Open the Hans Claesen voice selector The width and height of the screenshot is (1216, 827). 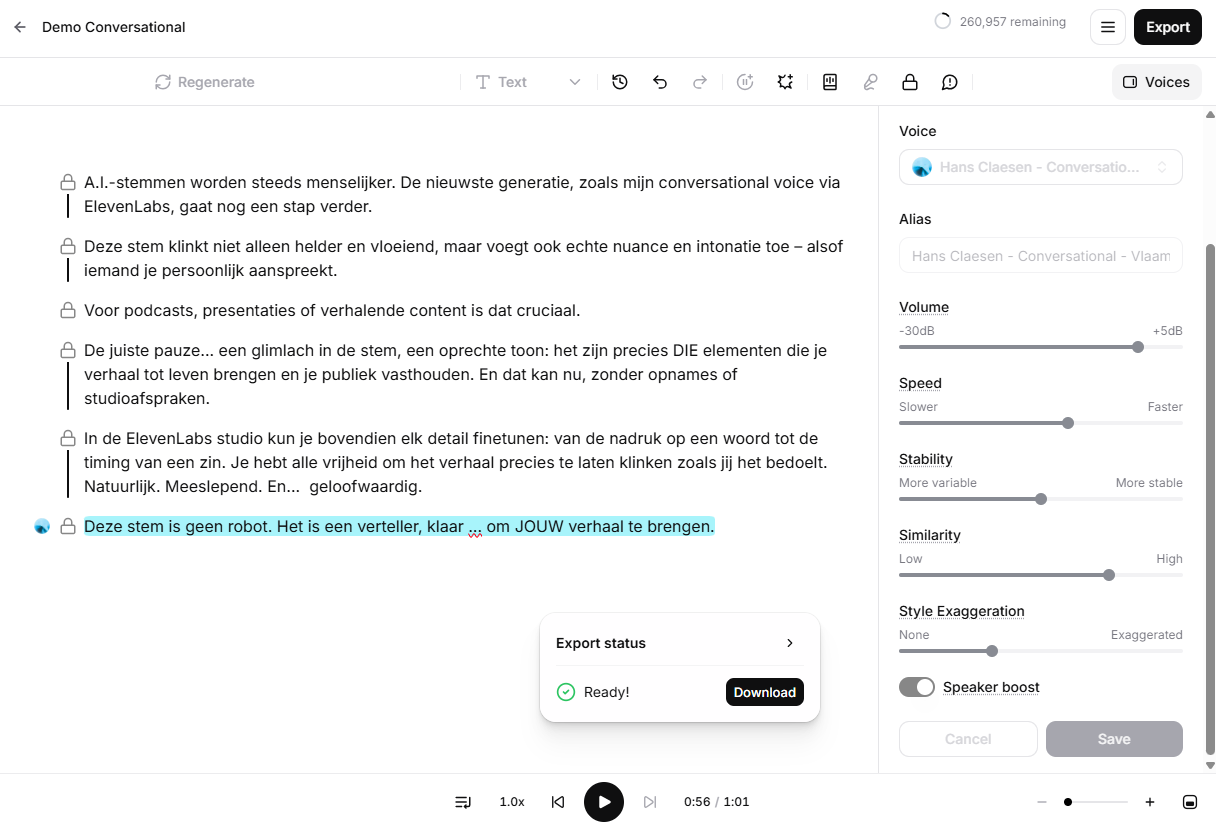click(1040, 167)
